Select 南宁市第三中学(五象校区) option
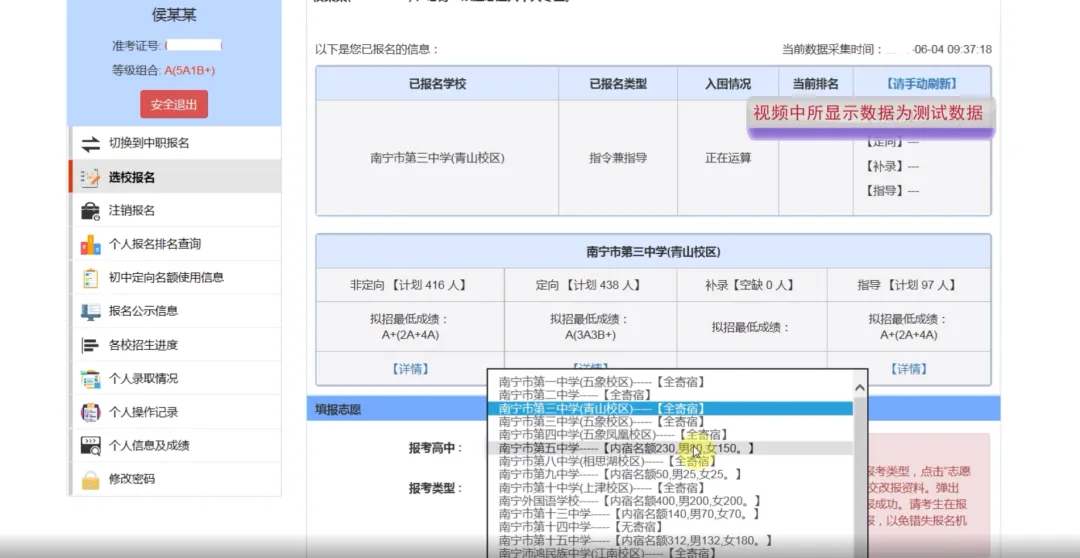1080x558 pixels. pyautogui.click(x=669, y=422)
